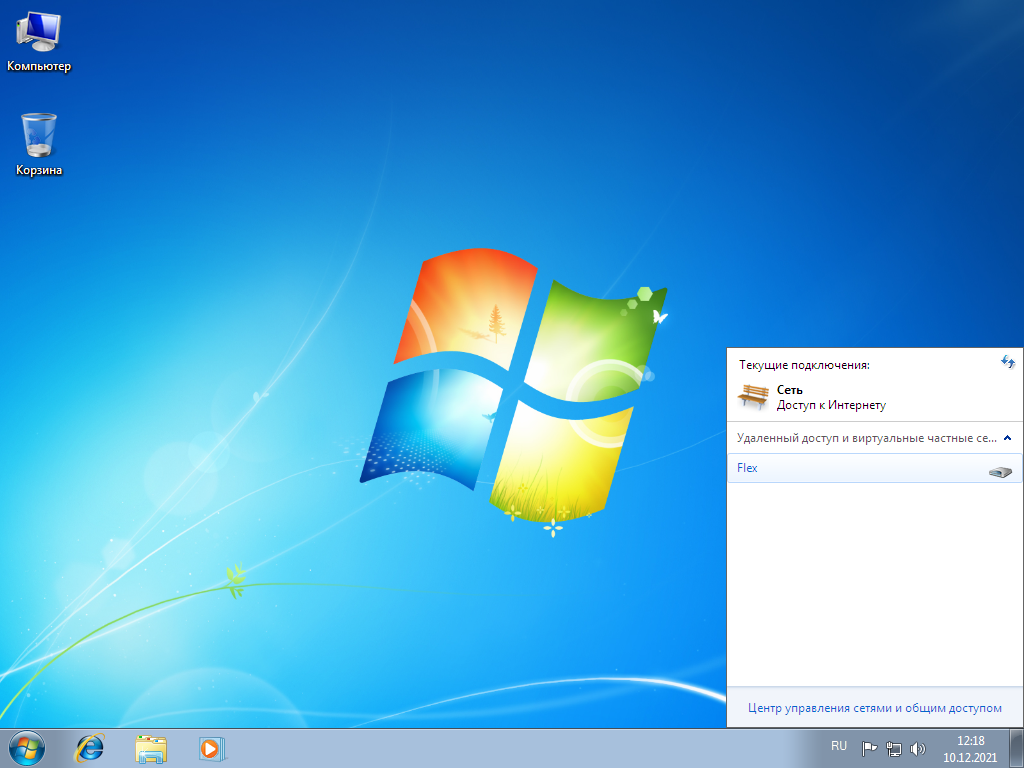Launch Windows Media Player from taskbar
1024x768 pixels.
pos(212,748)
